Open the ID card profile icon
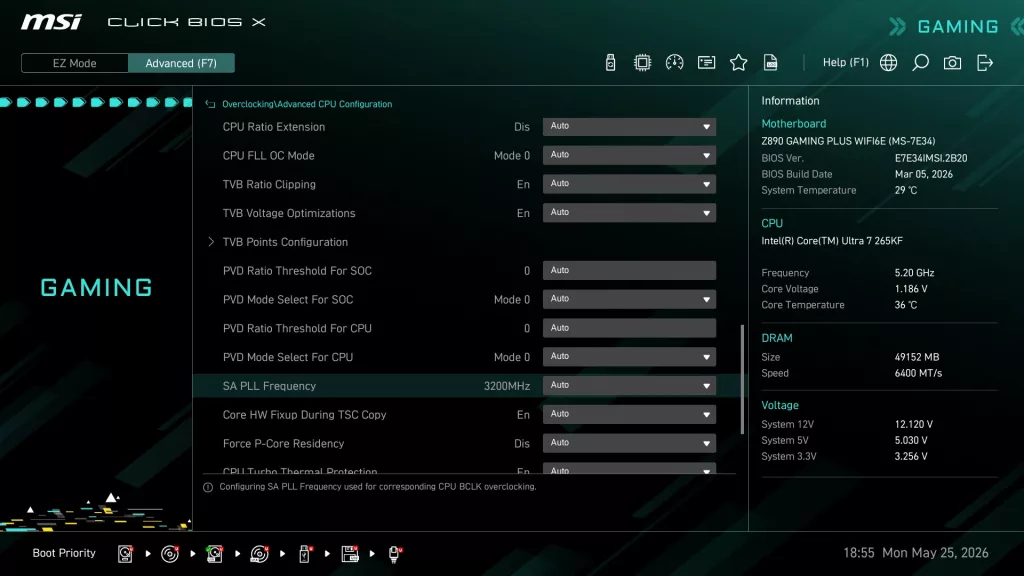The height and width of the screenshot is (576, 1024). coord(706,63)
